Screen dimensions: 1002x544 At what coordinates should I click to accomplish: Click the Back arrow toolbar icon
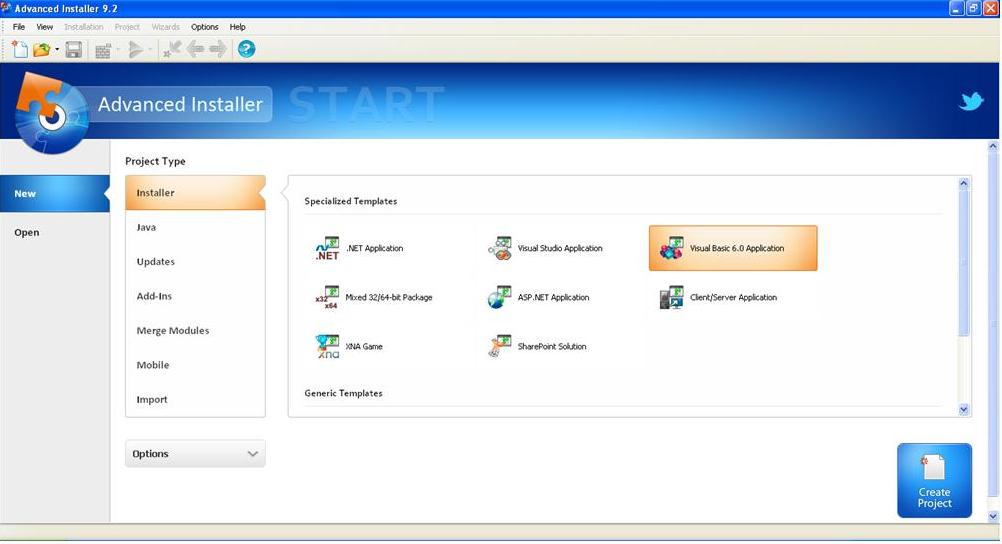196,49
